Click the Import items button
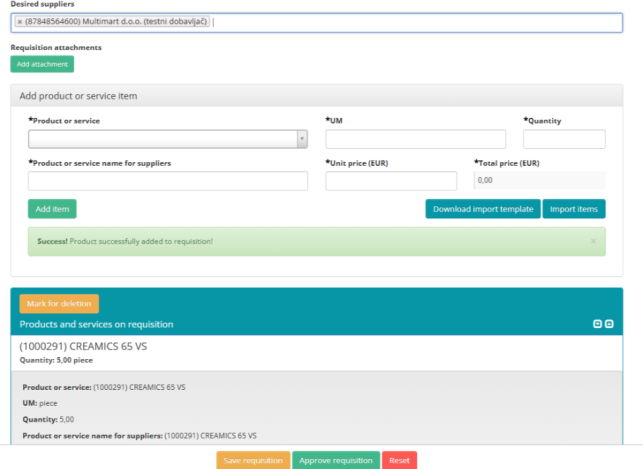 574,209
